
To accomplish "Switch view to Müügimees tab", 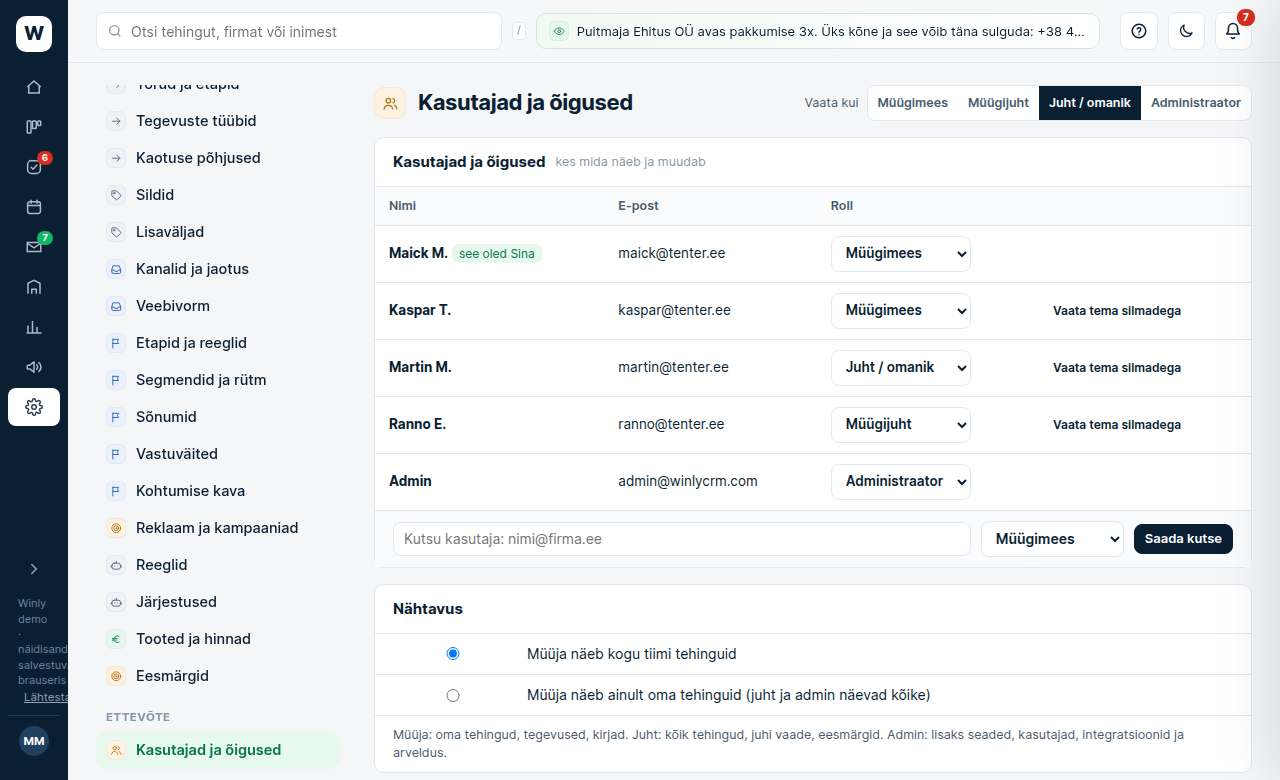I will 913,103.
